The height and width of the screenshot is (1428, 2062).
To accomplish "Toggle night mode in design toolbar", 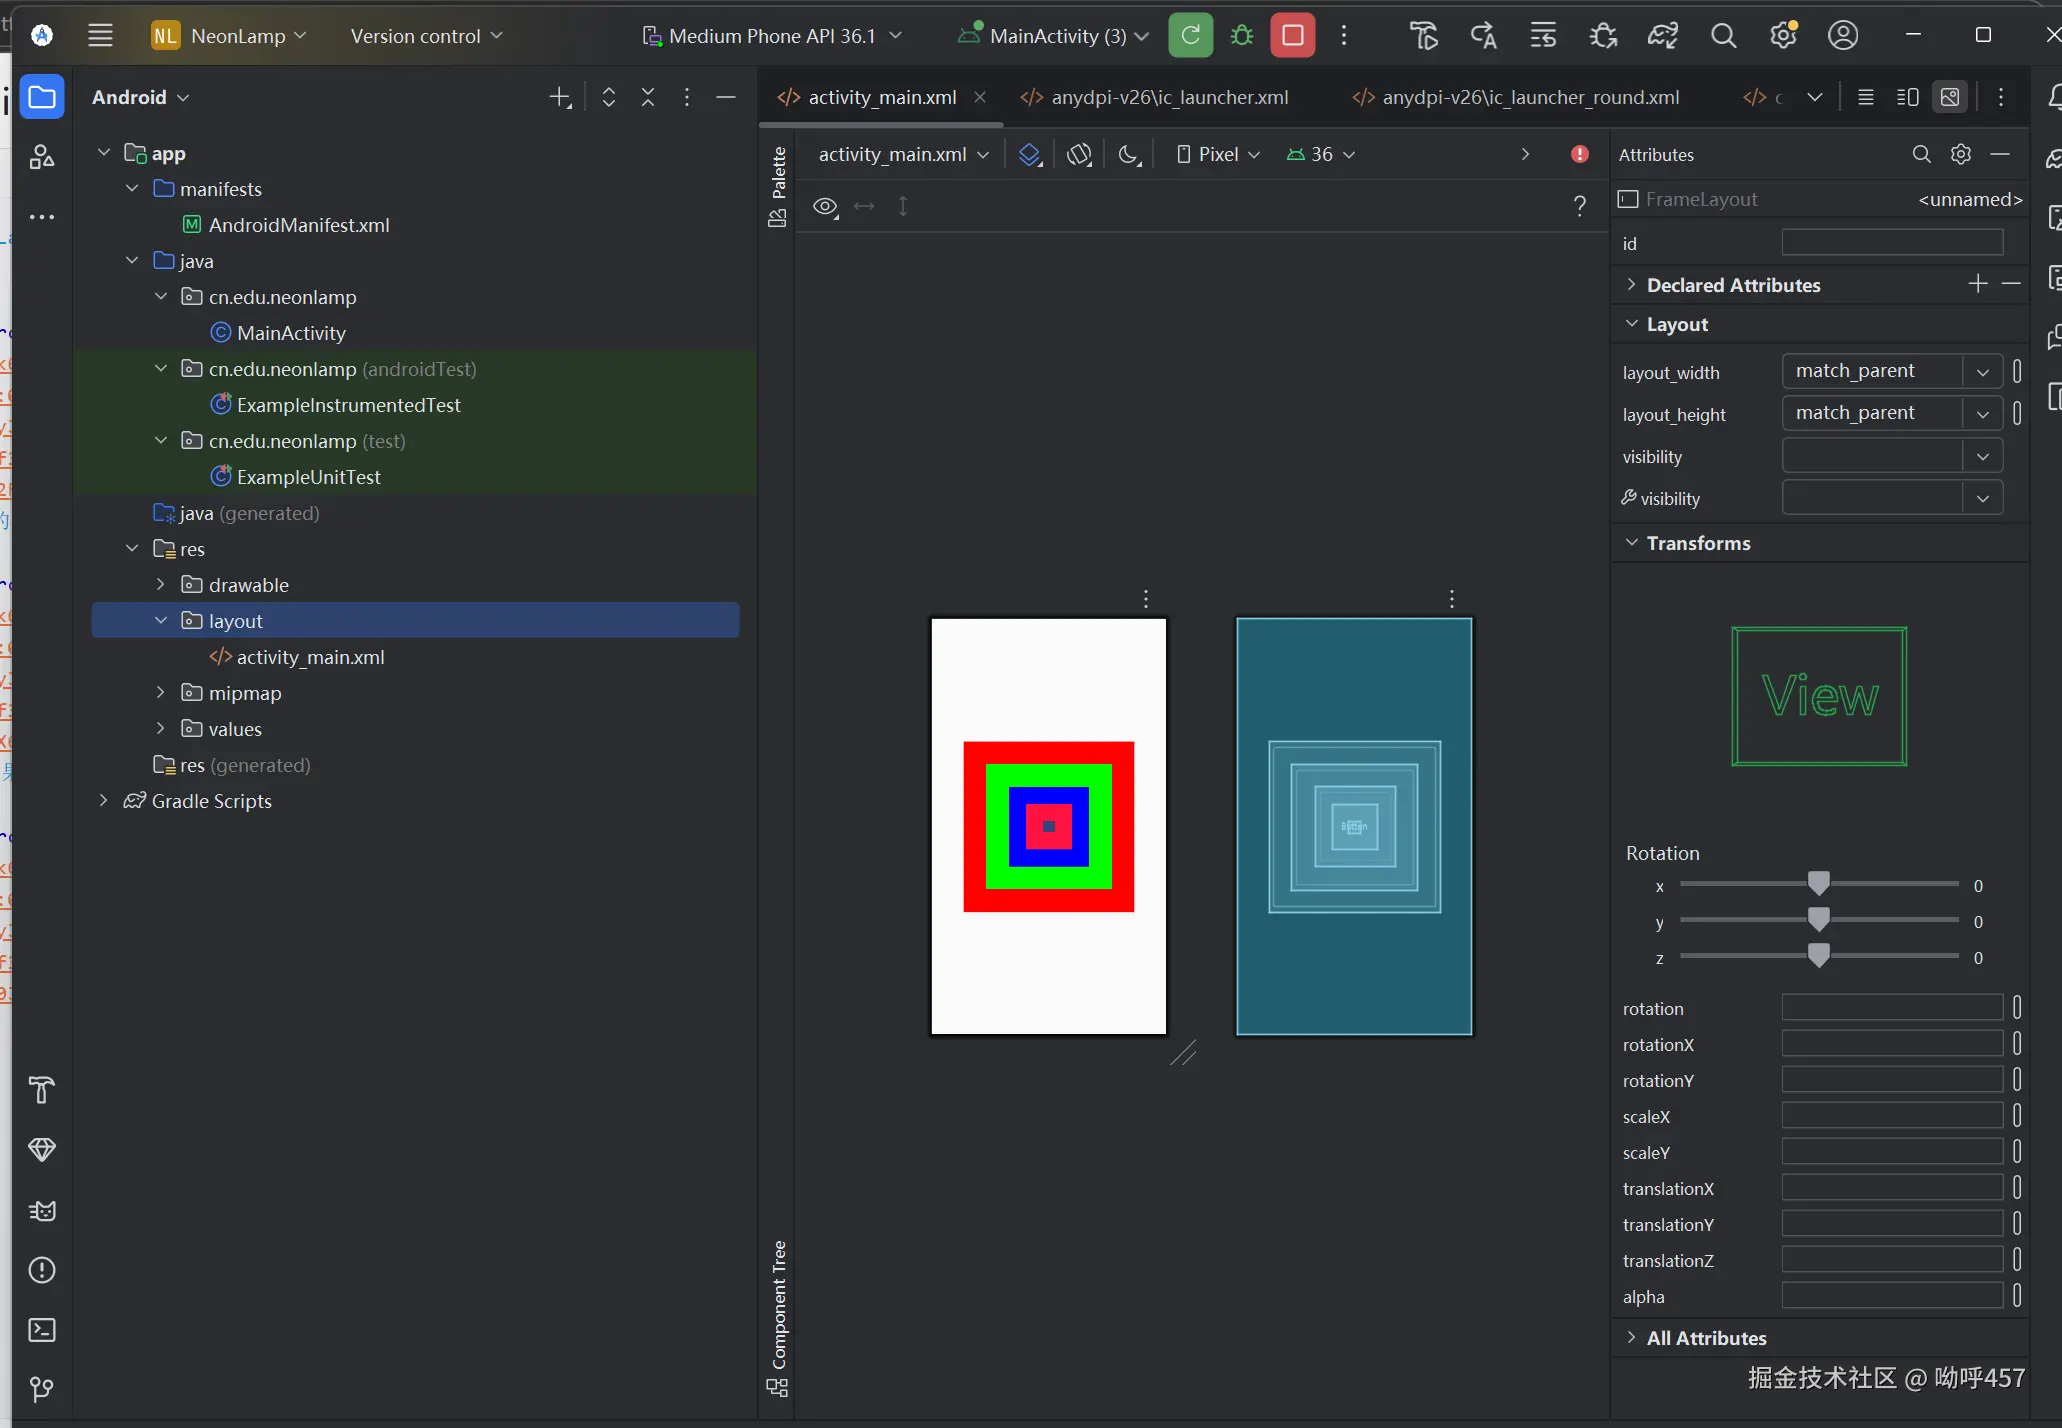I will (1129, 154).
